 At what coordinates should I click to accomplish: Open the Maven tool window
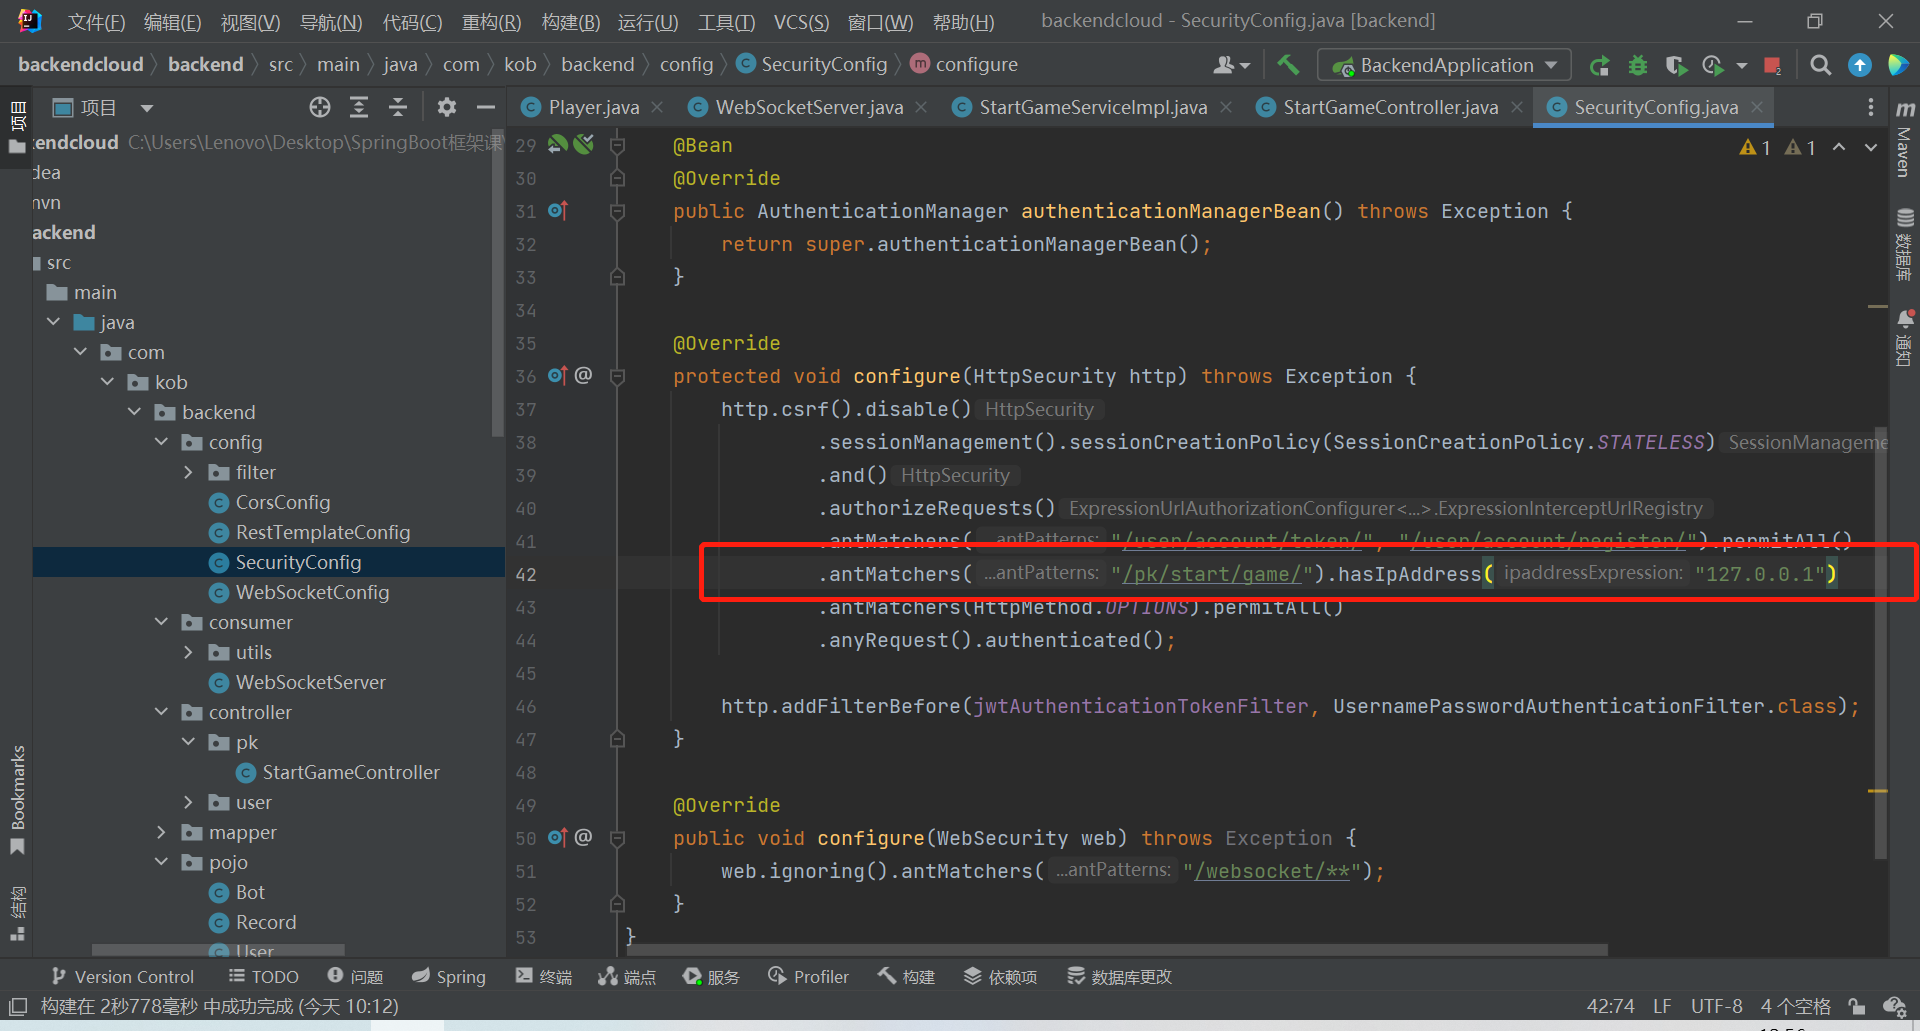click(x=1905, y=140)
